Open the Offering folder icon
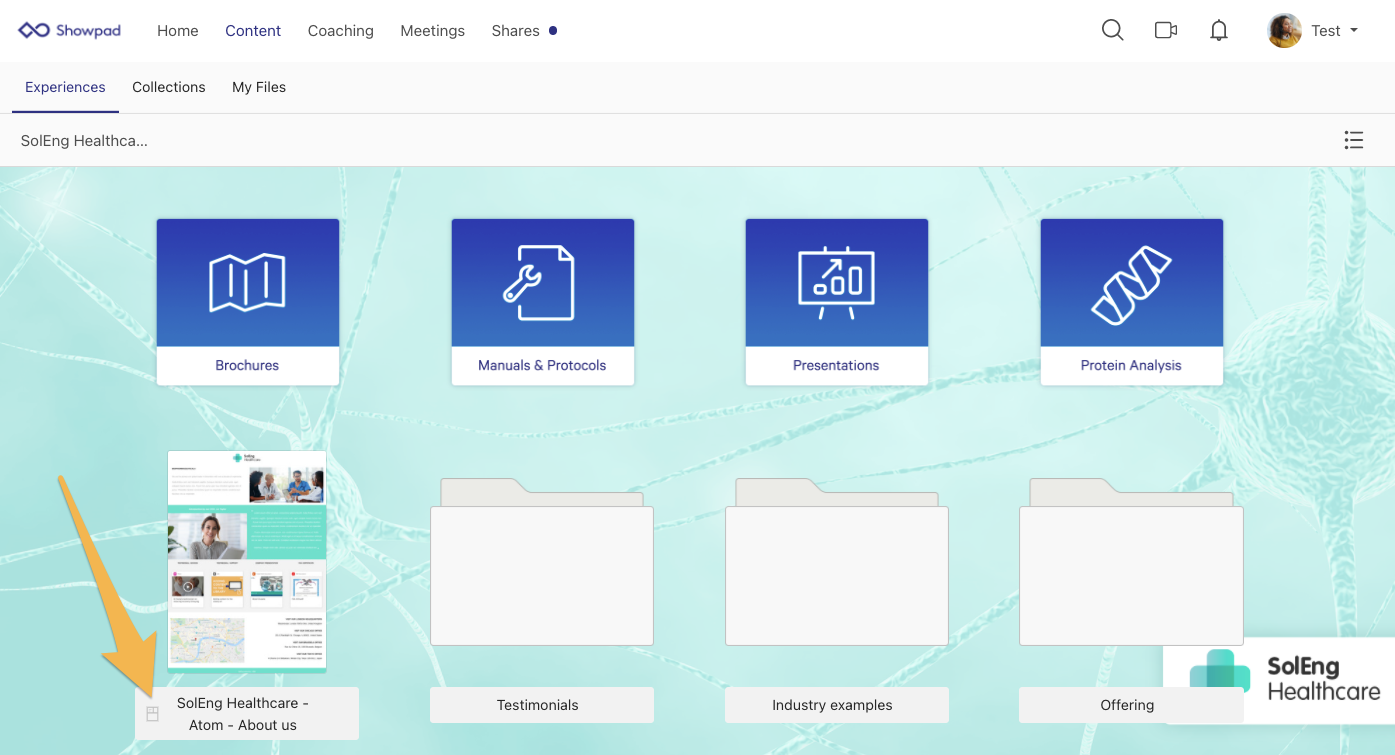The height and width of the screenshot is (755, 1395). point(1131,561)
